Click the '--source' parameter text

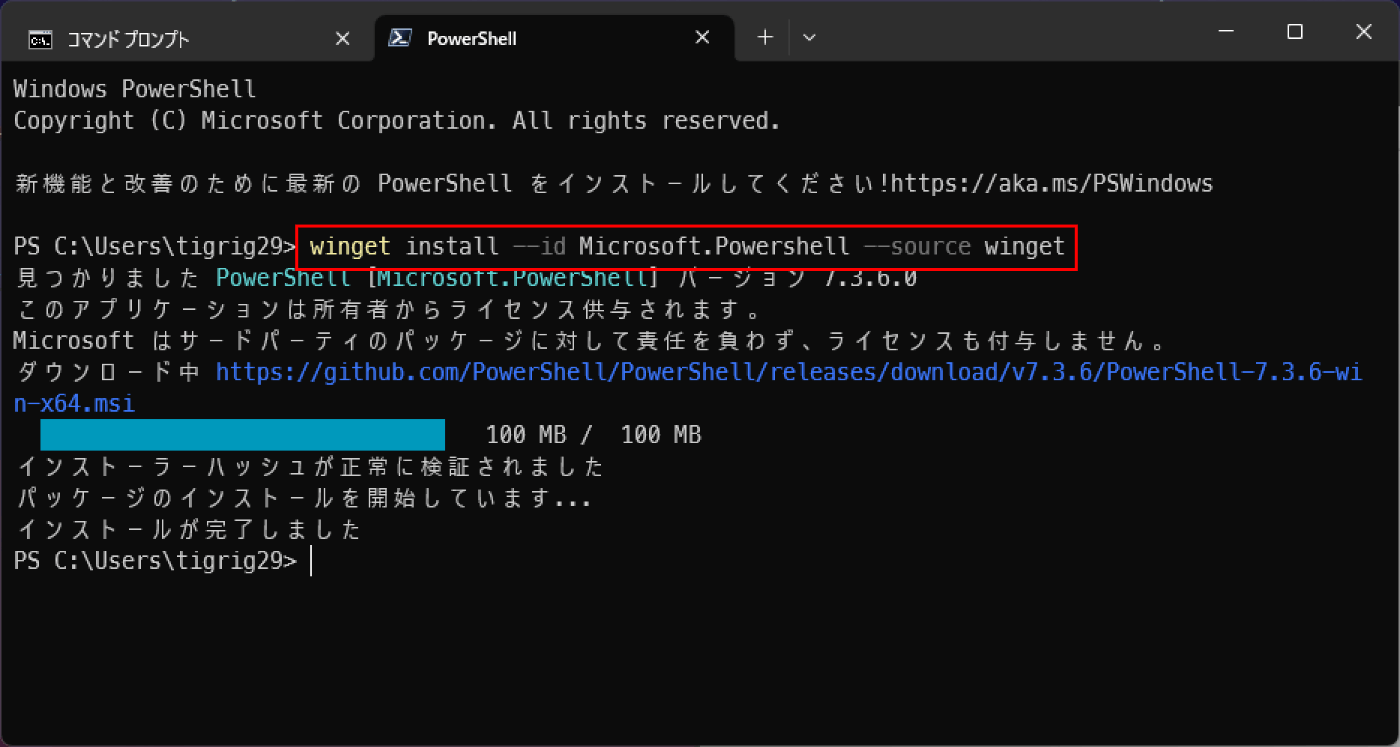pos(916,246)
